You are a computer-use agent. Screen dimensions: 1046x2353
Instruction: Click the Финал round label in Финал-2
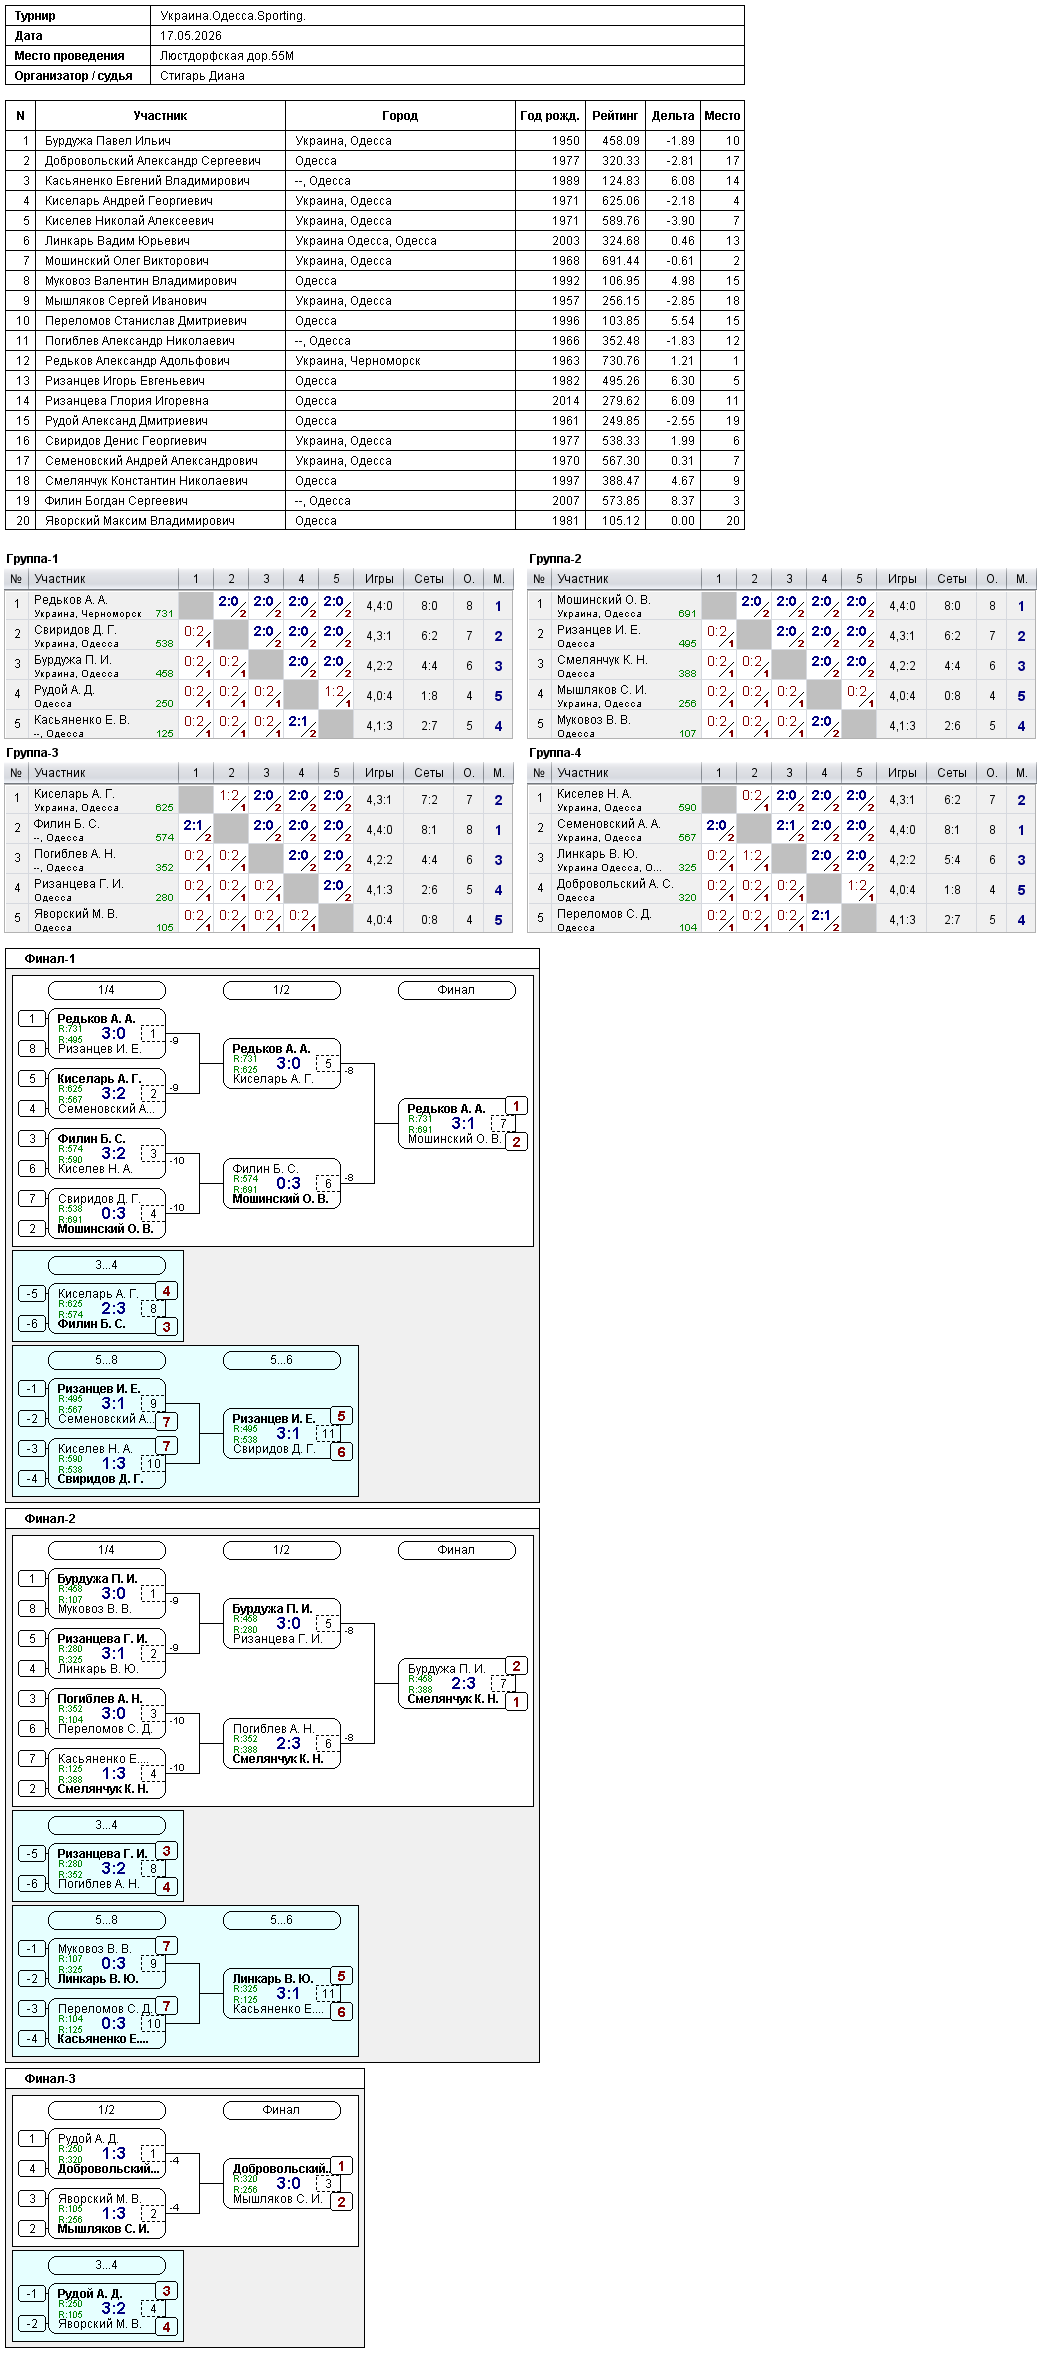pos(456,1550)
